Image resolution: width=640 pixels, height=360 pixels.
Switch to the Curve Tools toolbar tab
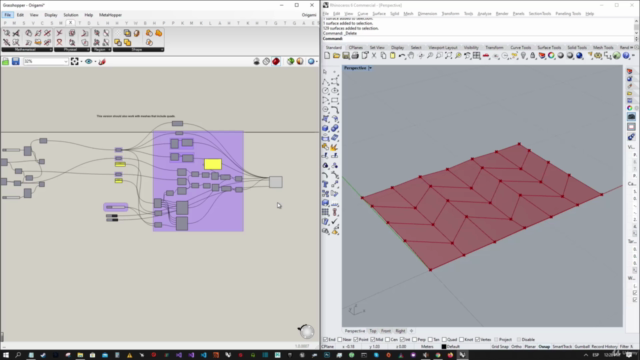pyautogui.click(x=520, y=48)
